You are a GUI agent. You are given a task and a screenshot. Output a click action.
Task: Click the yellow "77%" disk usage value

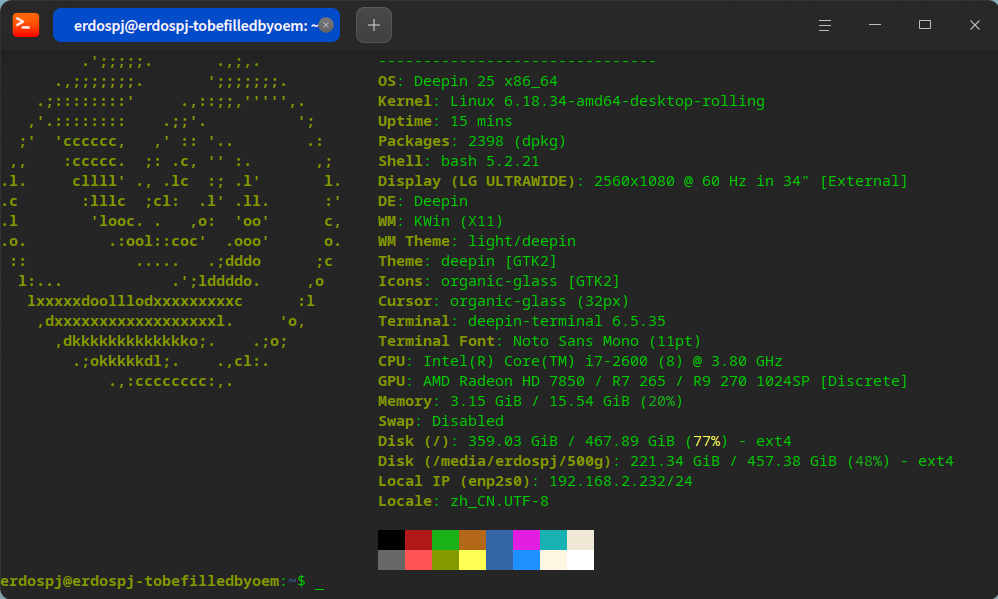[x=706, y=442]
